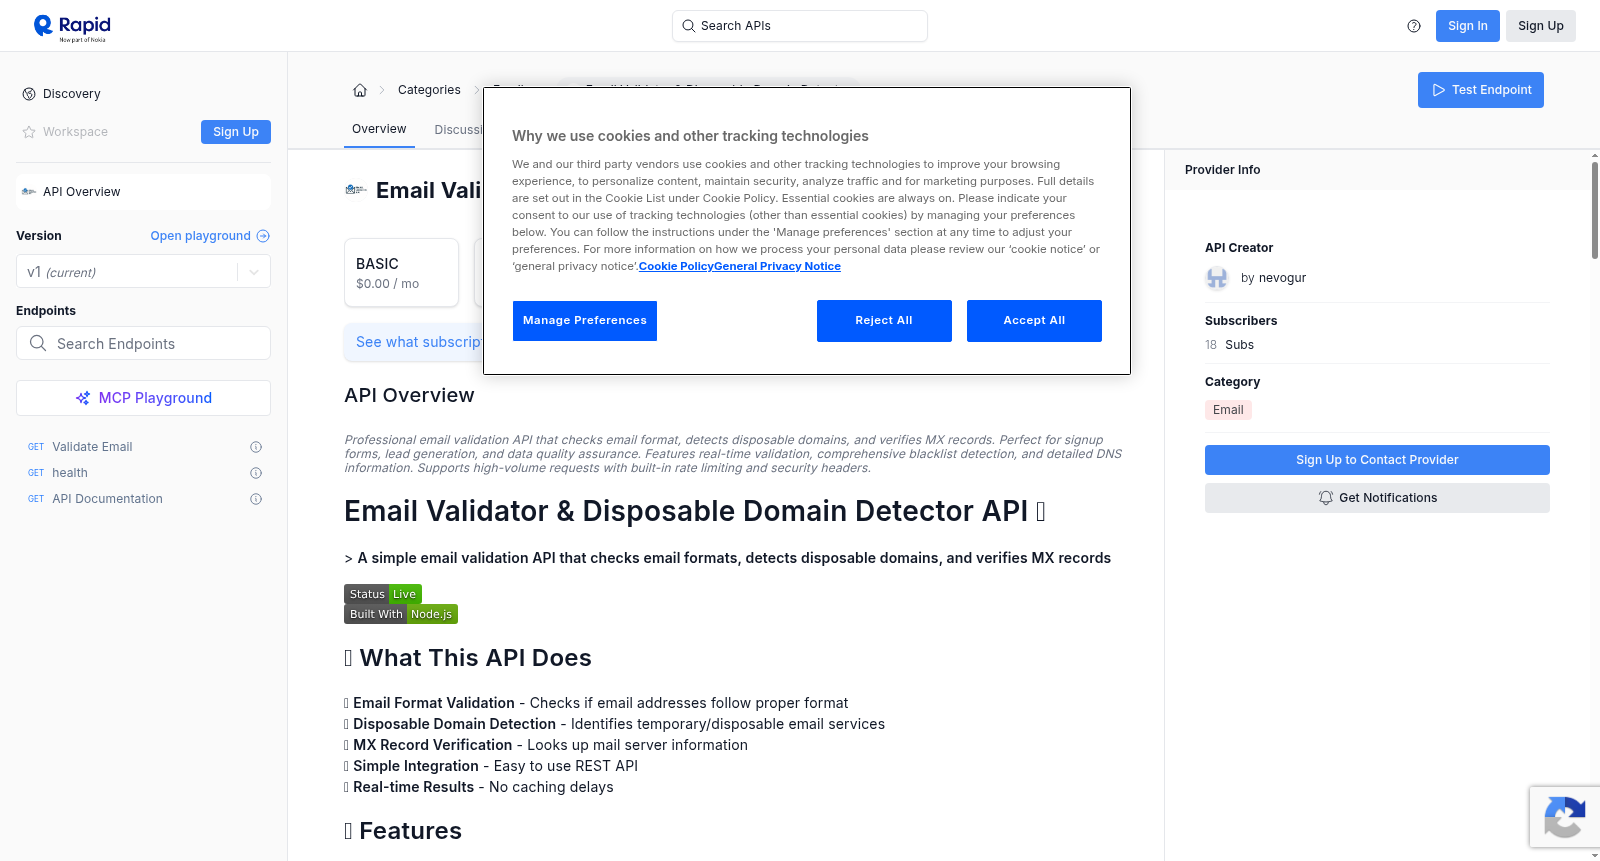The image size is (1600, 861).
Task: Click the Status Live badge
Action: pos(383,594)
